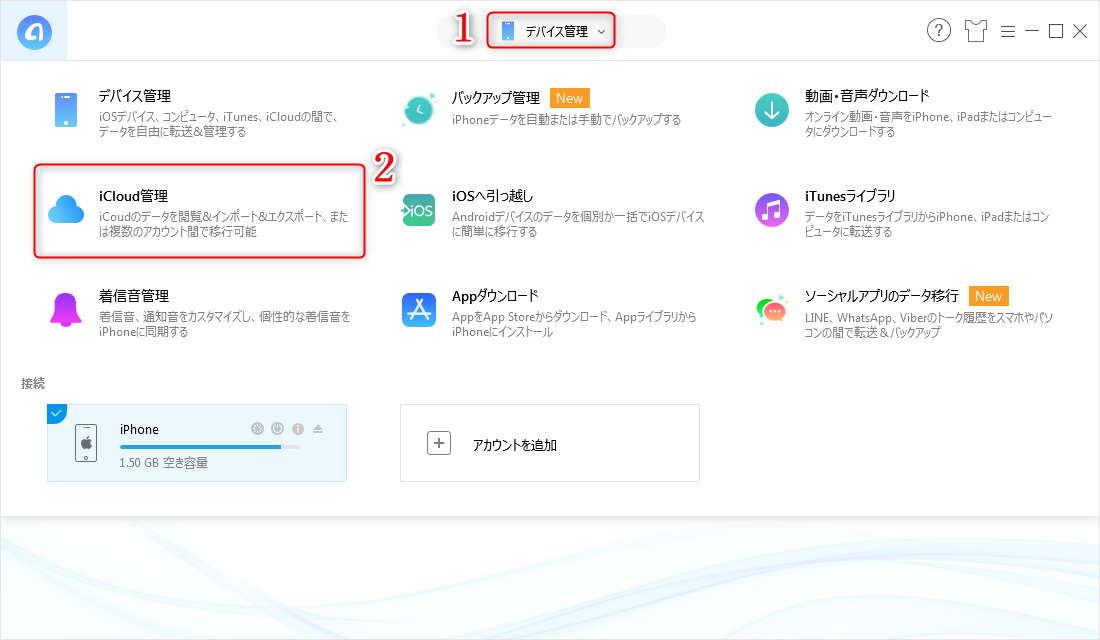This screenshot has height=640, width=1100.
Task: Open the hamburger menu icon
Action: tap(1007, 32)
